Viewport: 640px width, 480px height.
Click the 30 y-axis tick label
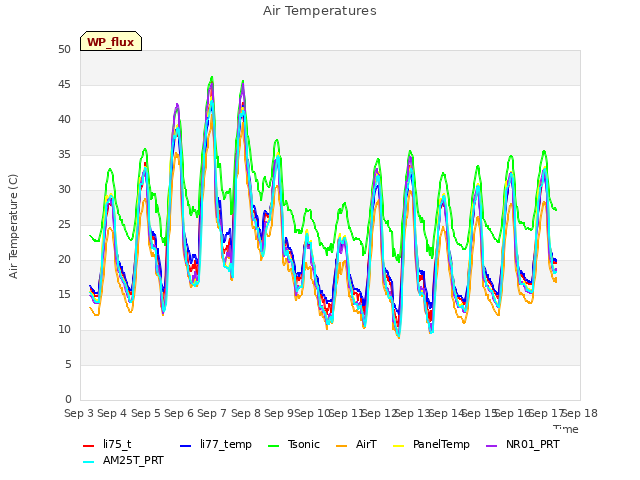(x=64, y=190)
